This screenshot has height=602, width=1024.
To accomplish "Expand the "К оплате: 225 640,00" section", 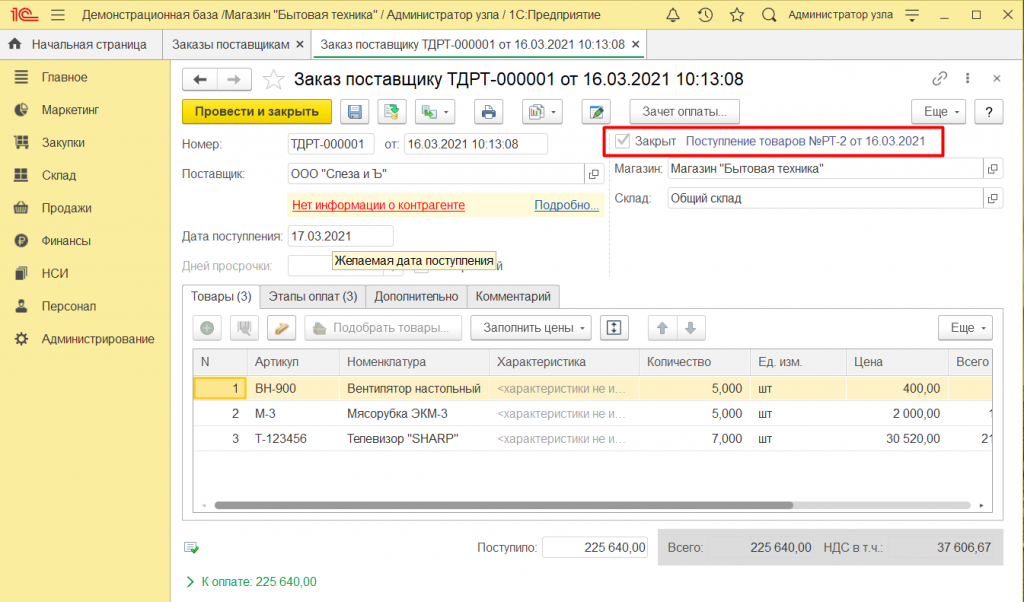I will point(190,581).
